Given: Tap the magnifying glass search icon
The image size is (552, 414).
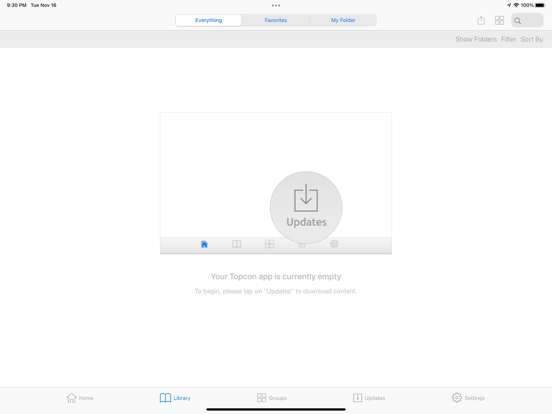Looking at the screenshot, I should (518, 21).
